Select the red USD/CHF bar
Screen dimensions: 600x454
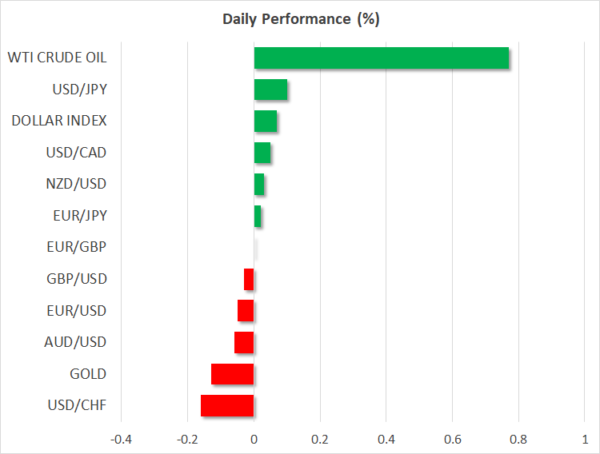pyautogui.click(x=227, y=405)
